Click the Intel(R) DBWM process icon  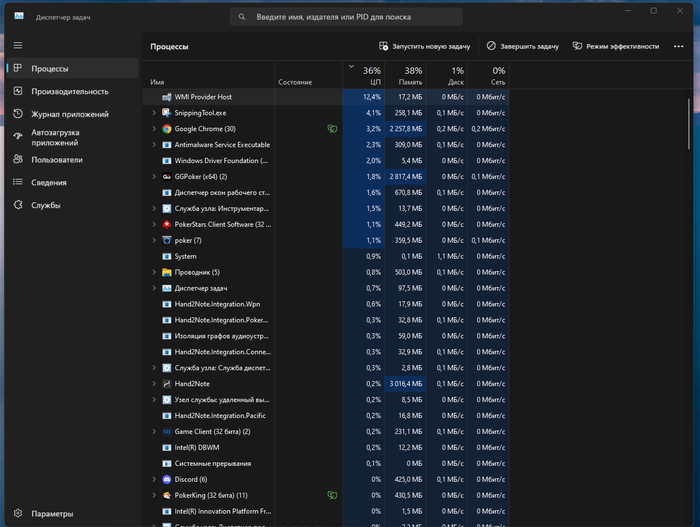[x=167, y=448]
